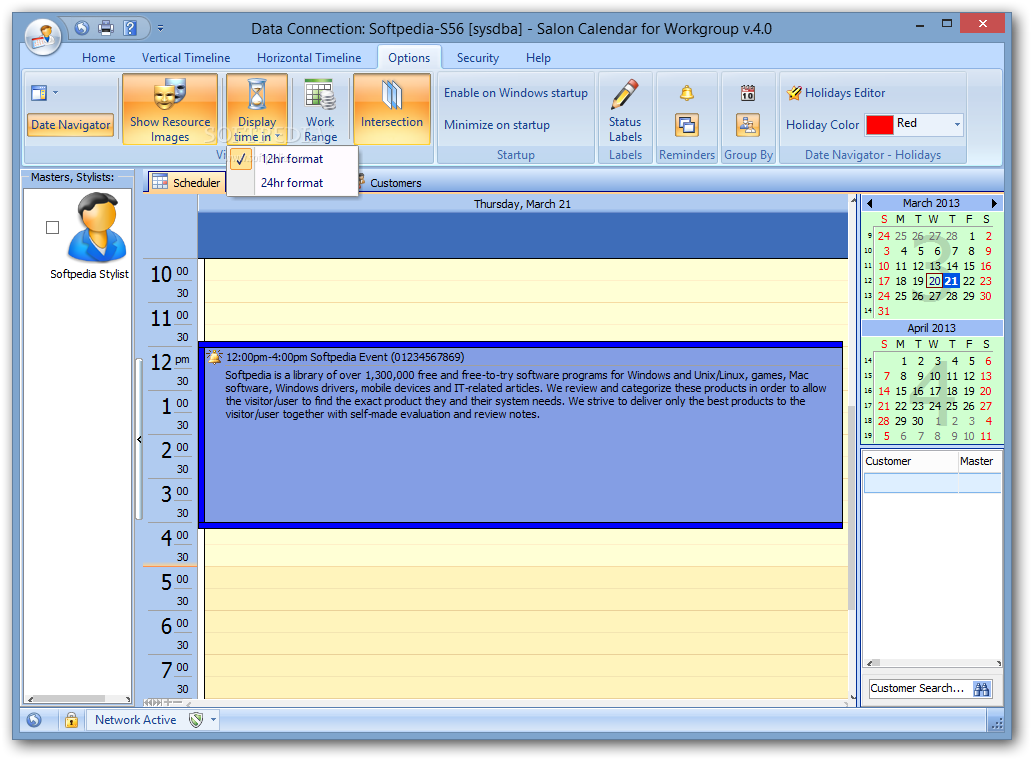Click the Customer column header
The image size is (1032, 760).
[x=910, y=461]
